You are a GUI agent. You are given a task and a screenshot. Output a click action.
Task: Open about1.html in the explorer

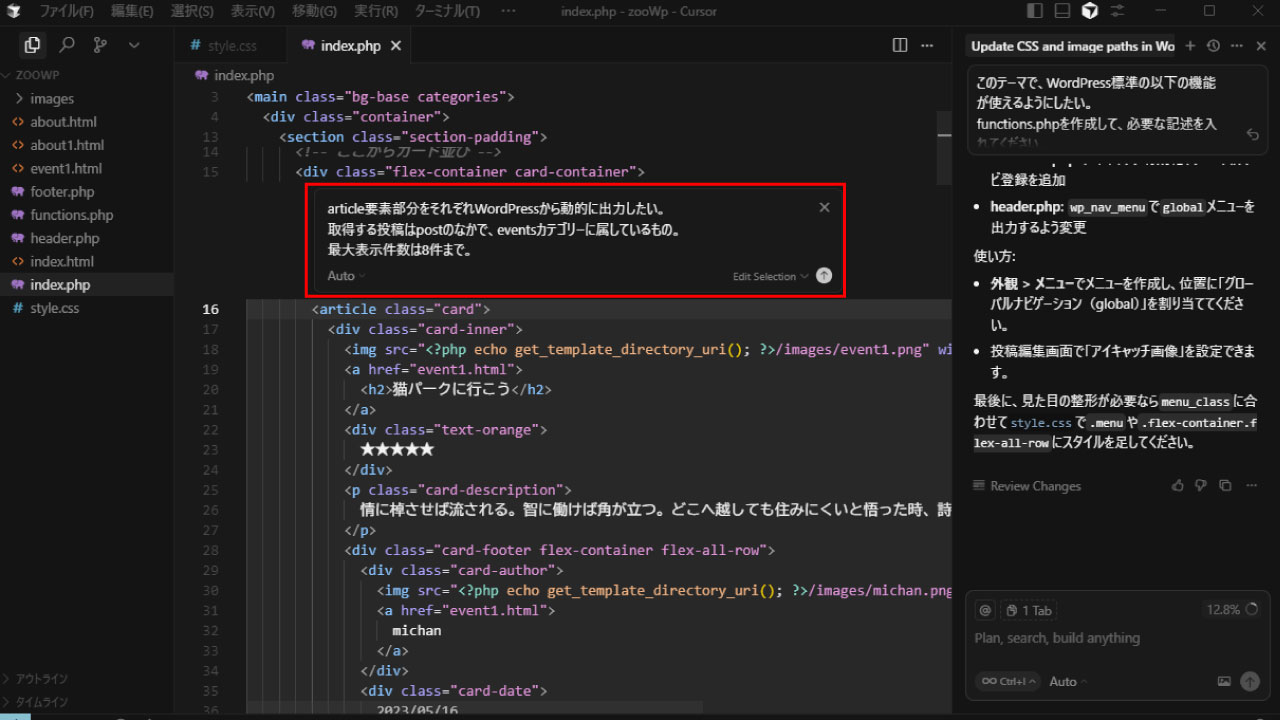tap(87, 145)
